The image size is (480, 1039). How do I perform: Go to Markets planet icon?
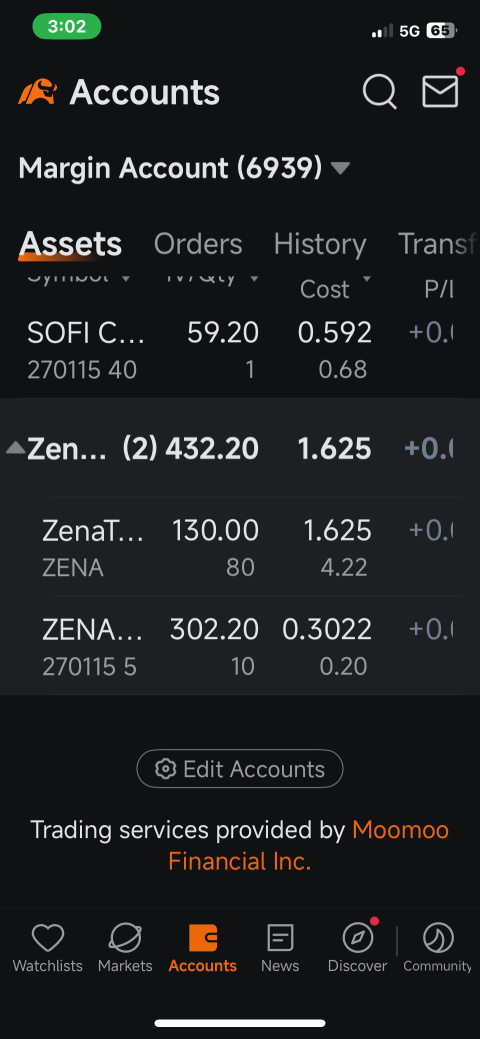tap(125, 939)
